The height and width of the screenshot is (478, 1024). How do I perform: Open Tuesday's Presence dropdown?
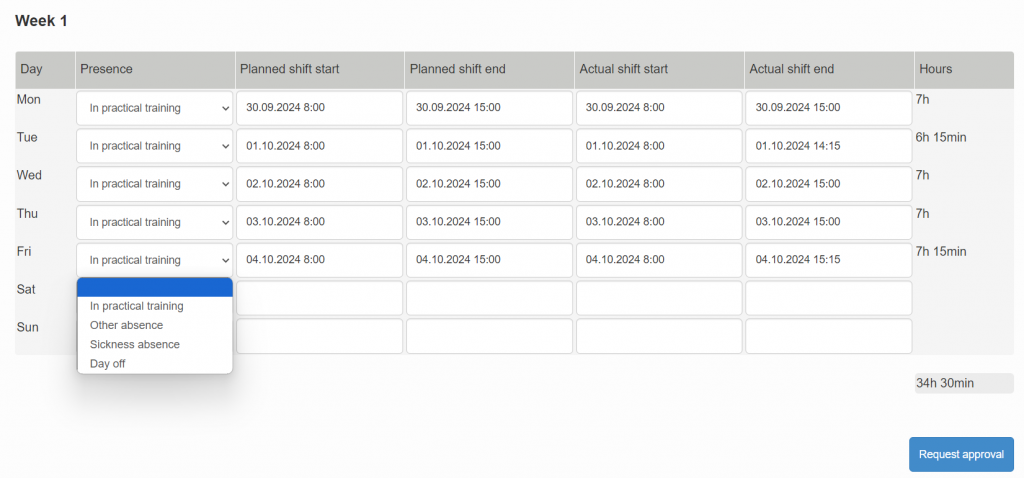155,146
